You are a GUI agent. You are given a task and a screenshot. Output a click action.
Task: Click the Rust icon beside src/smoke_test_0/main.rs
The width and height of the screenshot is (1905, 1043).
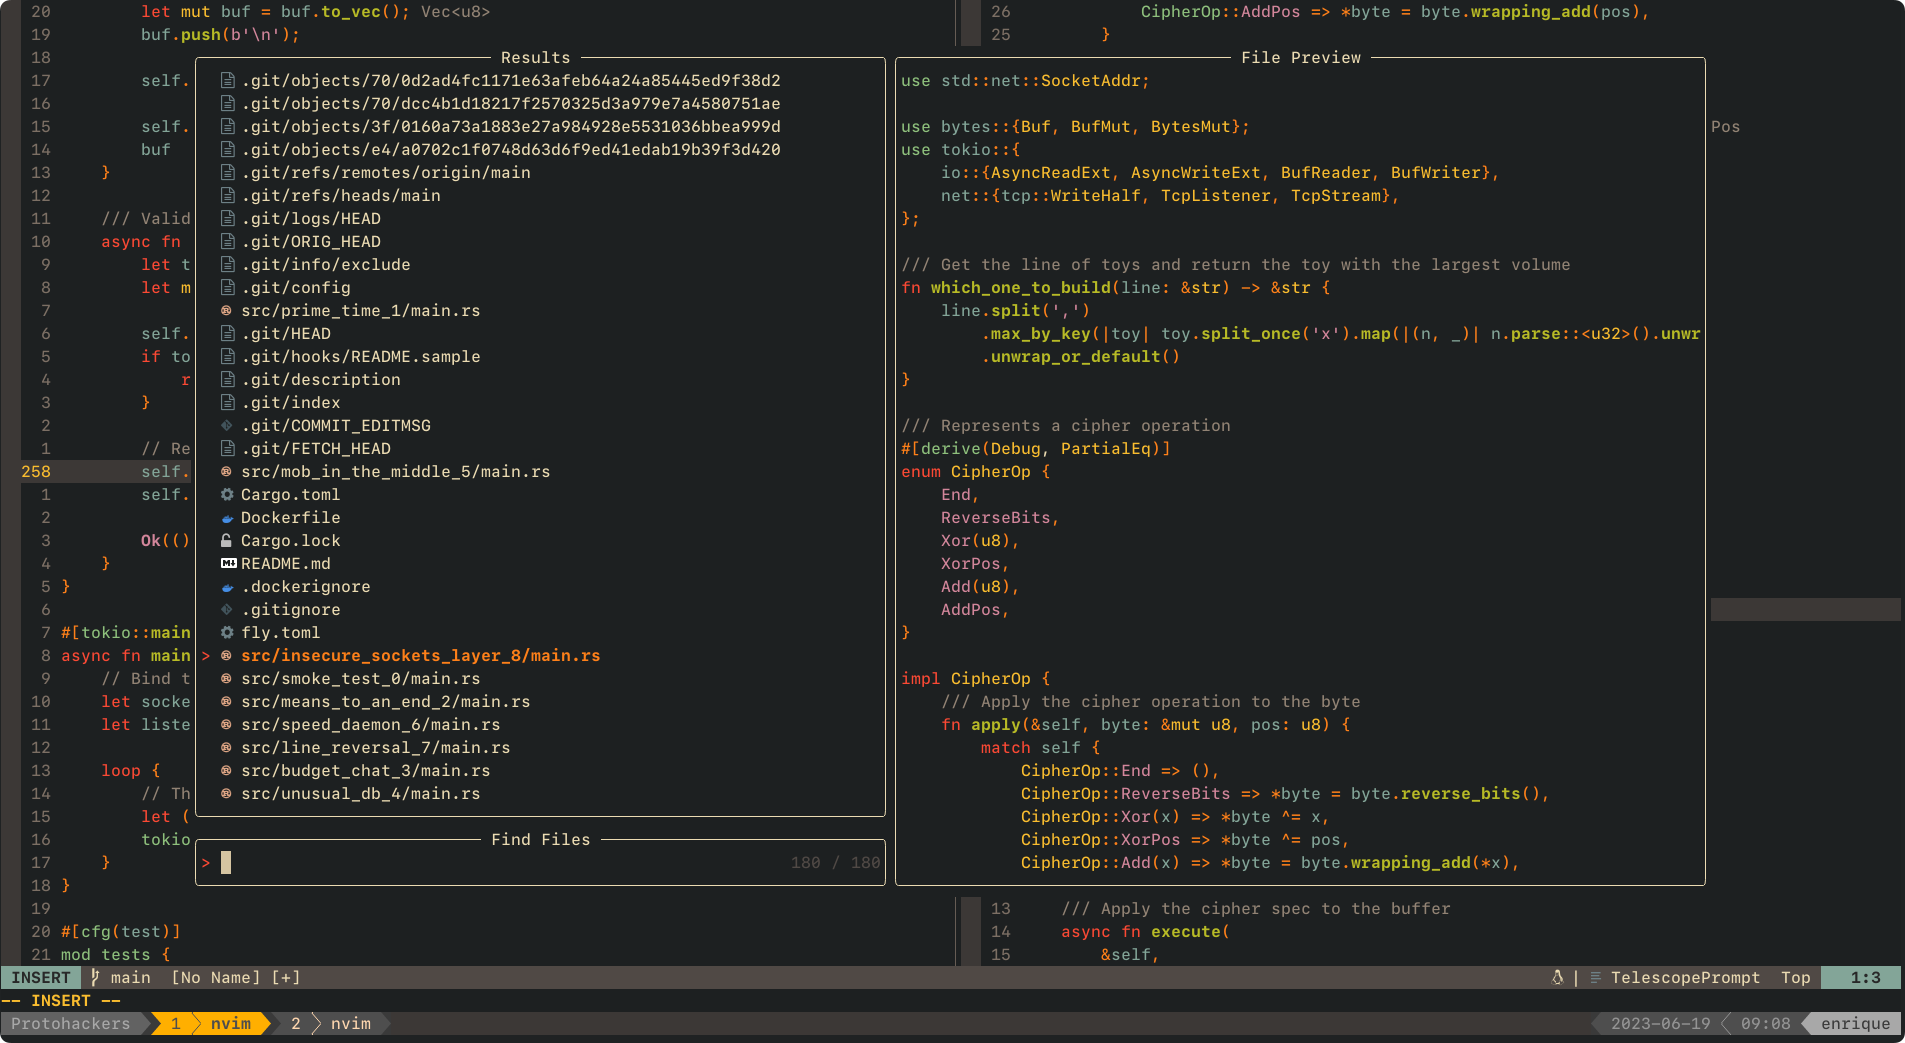click(x=227, y=678)
